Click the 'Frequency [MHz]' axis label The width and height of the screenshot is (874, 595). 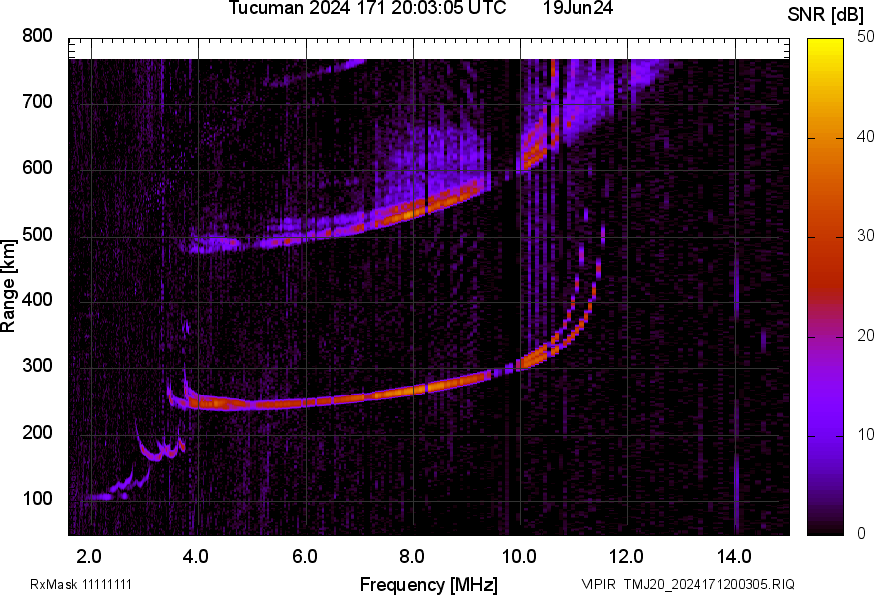click(429, 585)
